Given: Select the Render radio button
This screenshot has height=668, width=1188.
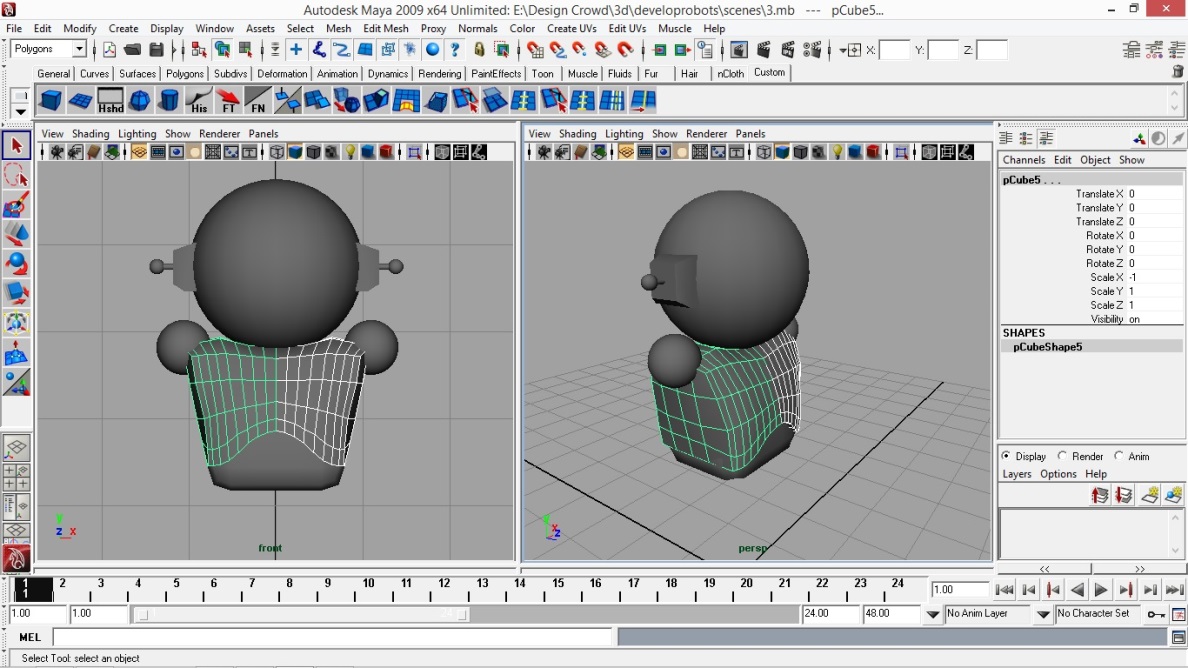Looking at the screenshot, I should (x=1062, y=456).
